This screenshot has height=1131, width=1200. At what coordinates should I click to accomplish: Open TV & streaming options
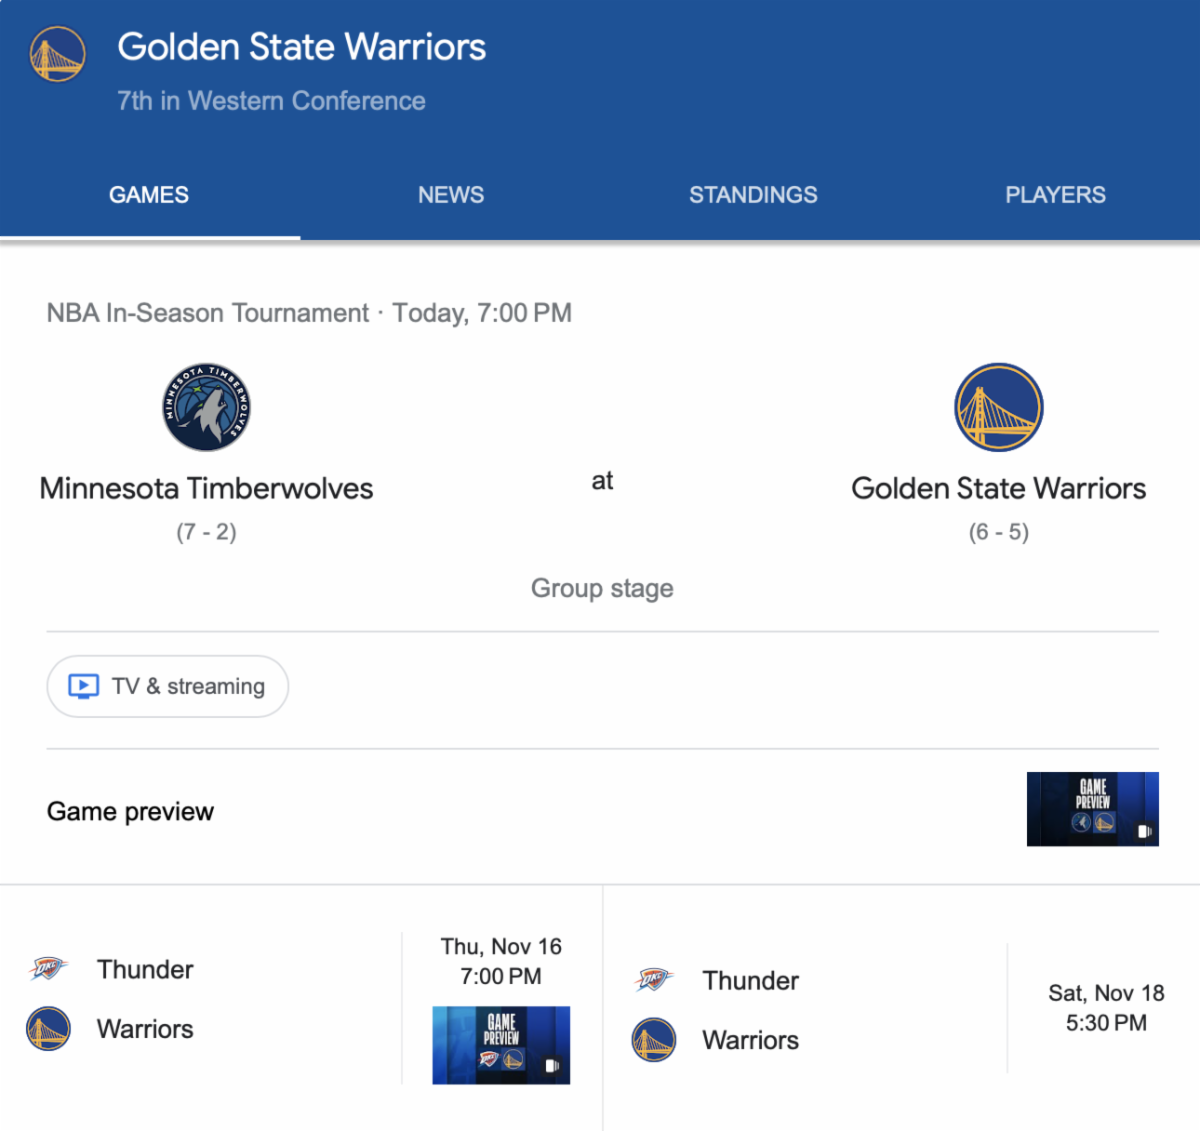pyautogui.click(x=168, y=686)
